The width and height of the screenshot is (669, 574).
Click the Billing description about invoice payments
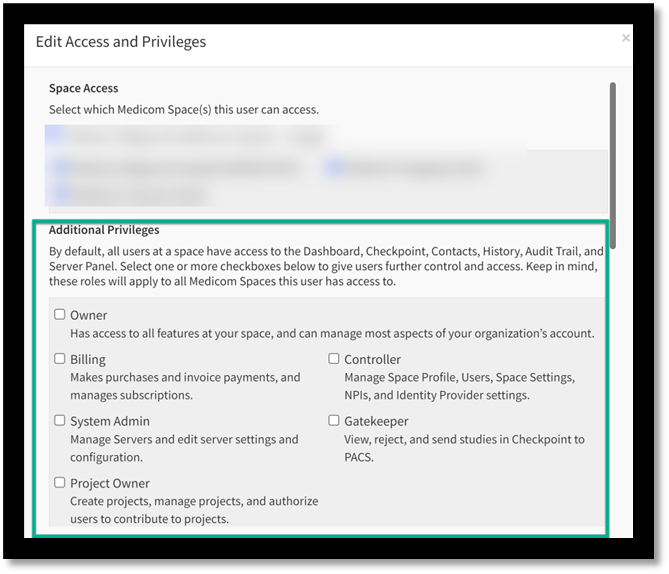[x=185, y=385]
